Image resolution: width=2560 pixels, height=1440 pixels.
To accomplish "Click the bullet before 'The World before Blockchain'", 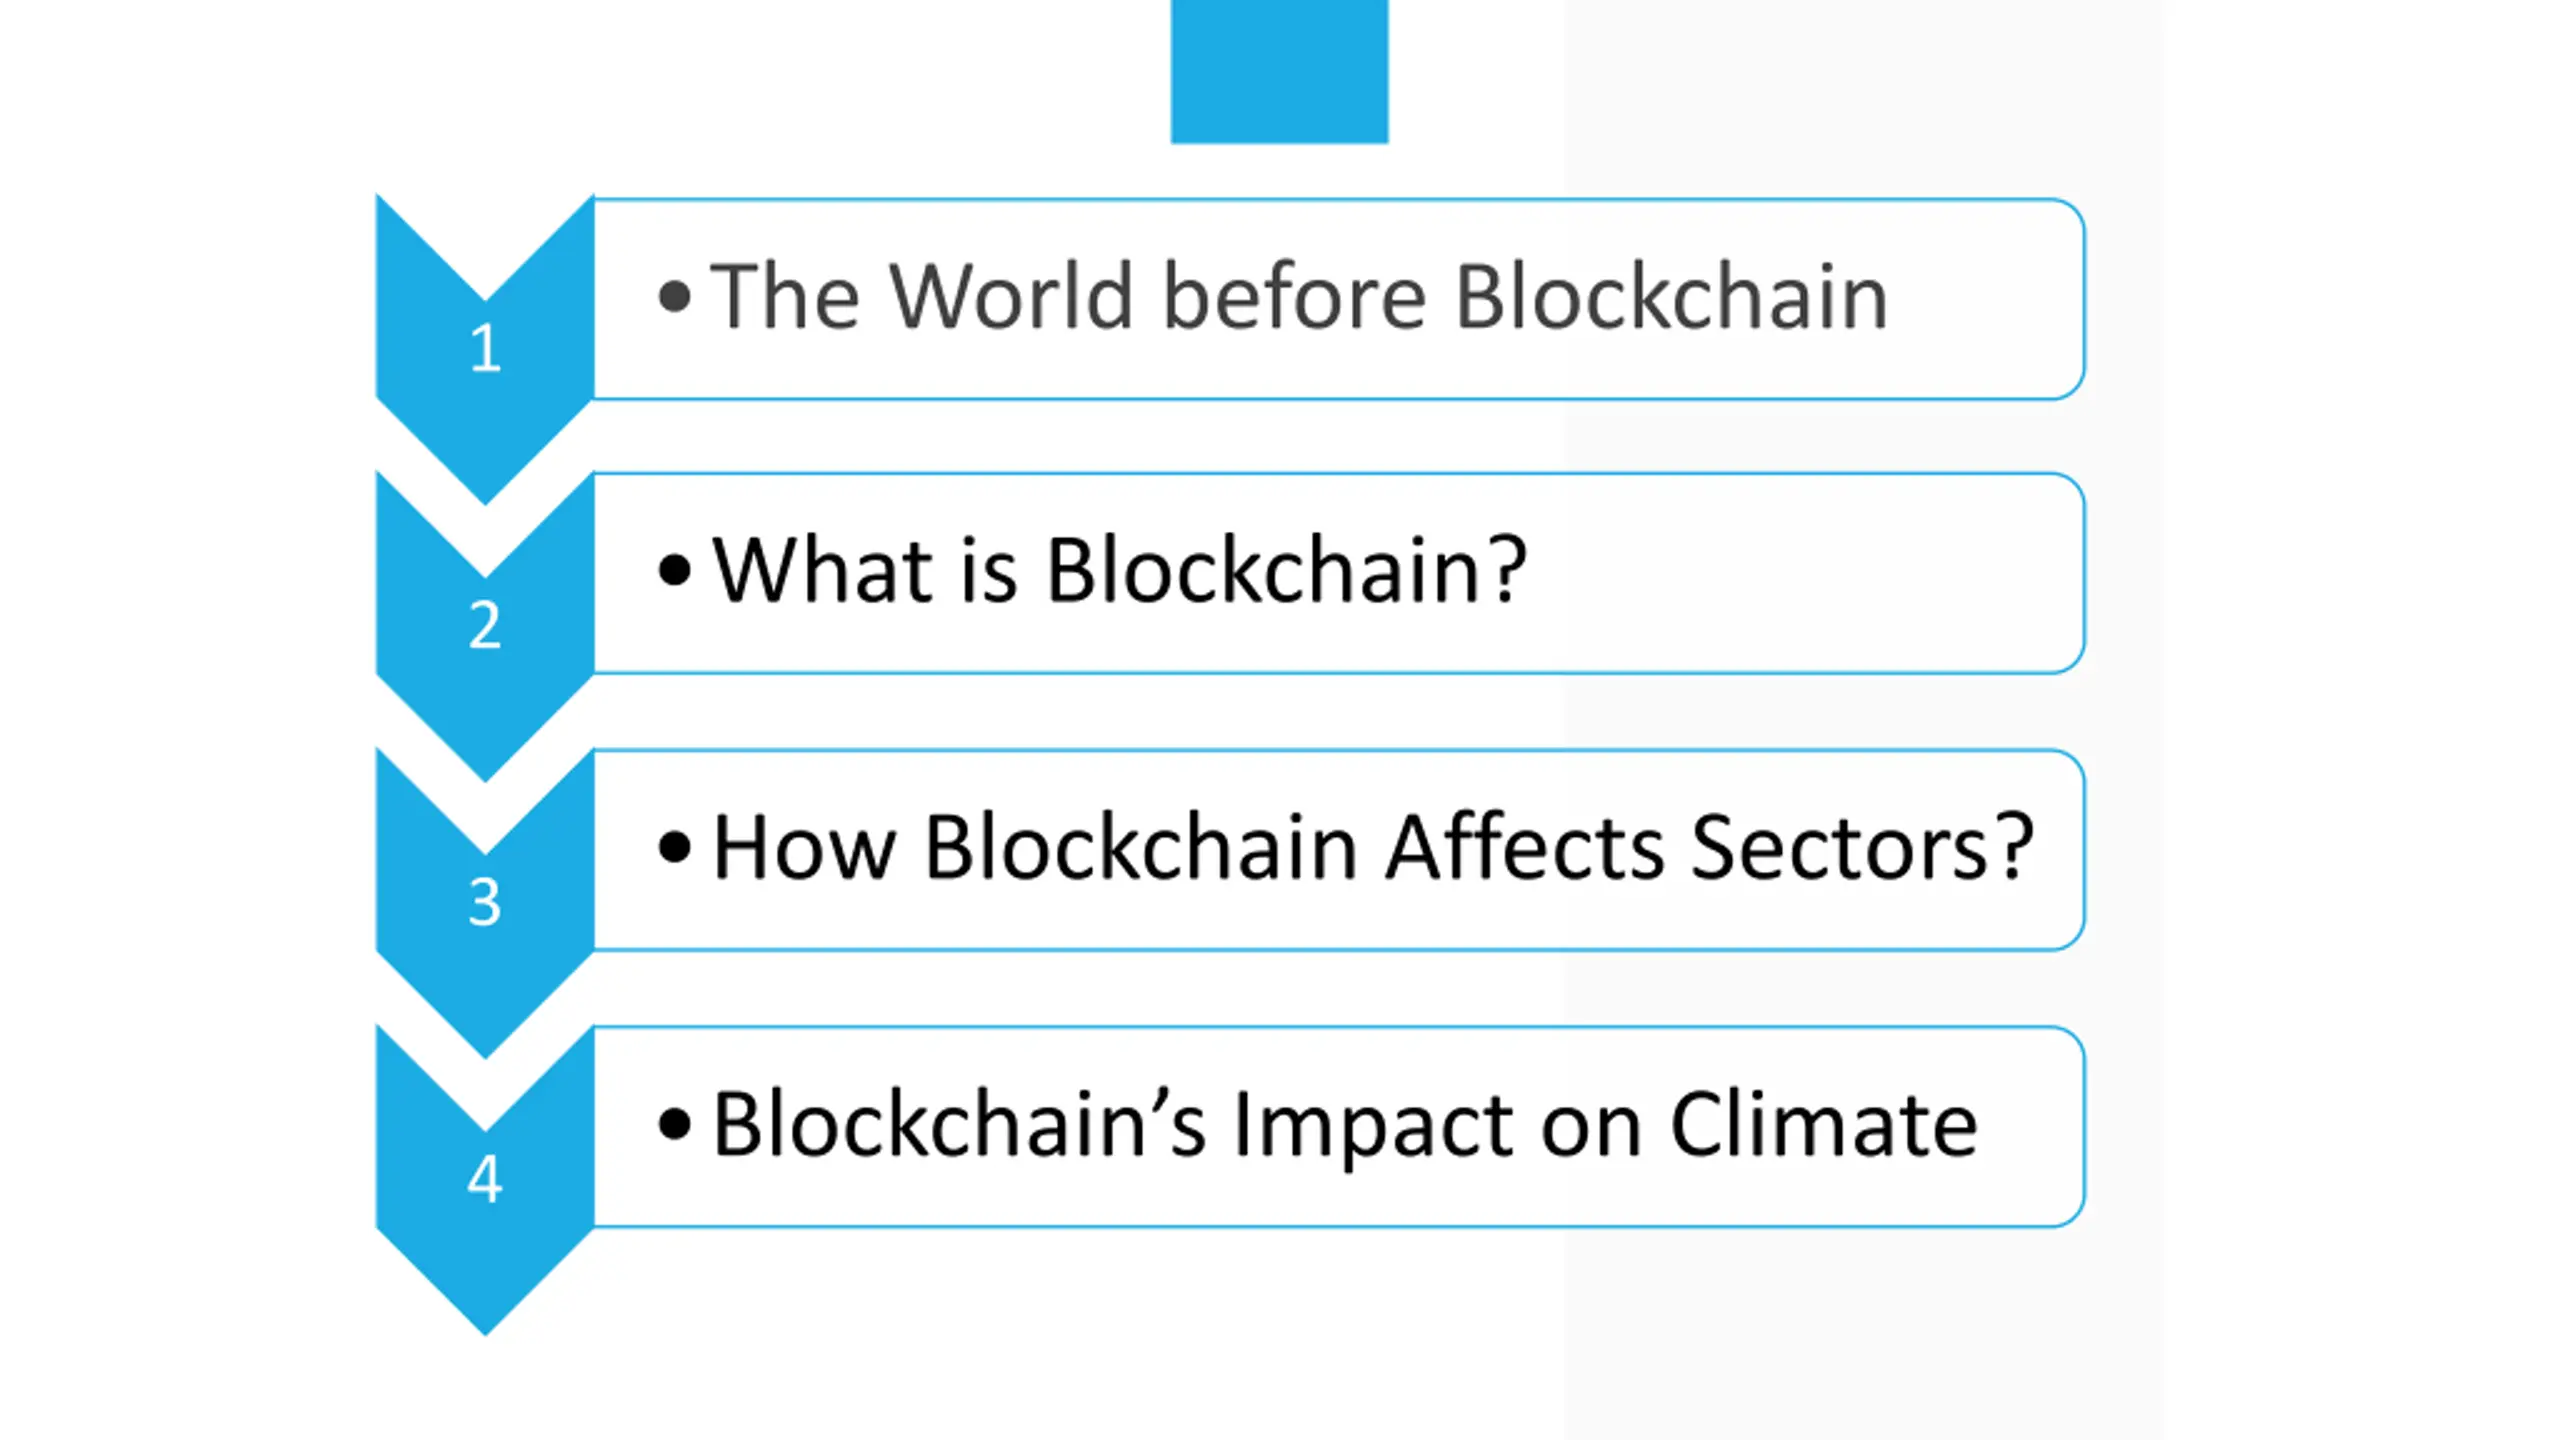I will (675, 296).
